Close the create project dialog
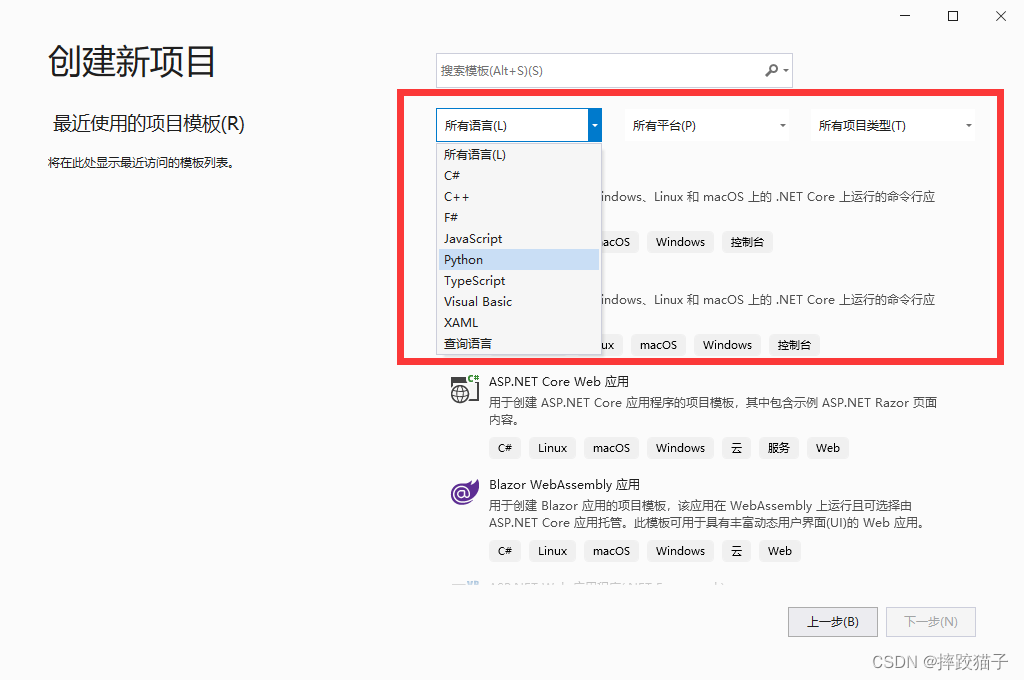1024x680 pixels. tap(1000, 16)
